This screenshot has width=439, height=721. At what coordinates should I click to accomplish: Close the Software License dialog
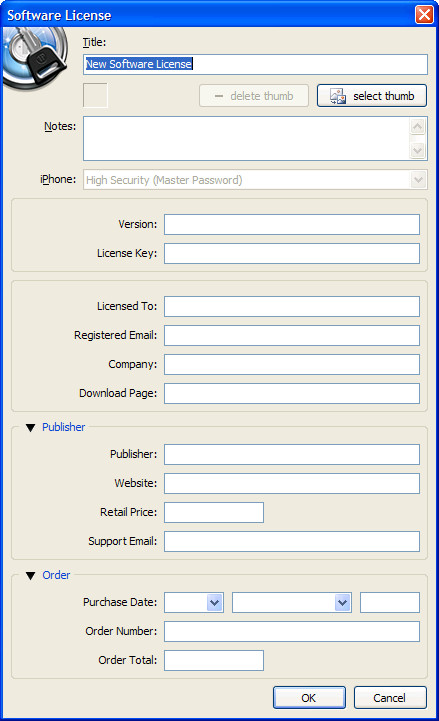point(424,14)
